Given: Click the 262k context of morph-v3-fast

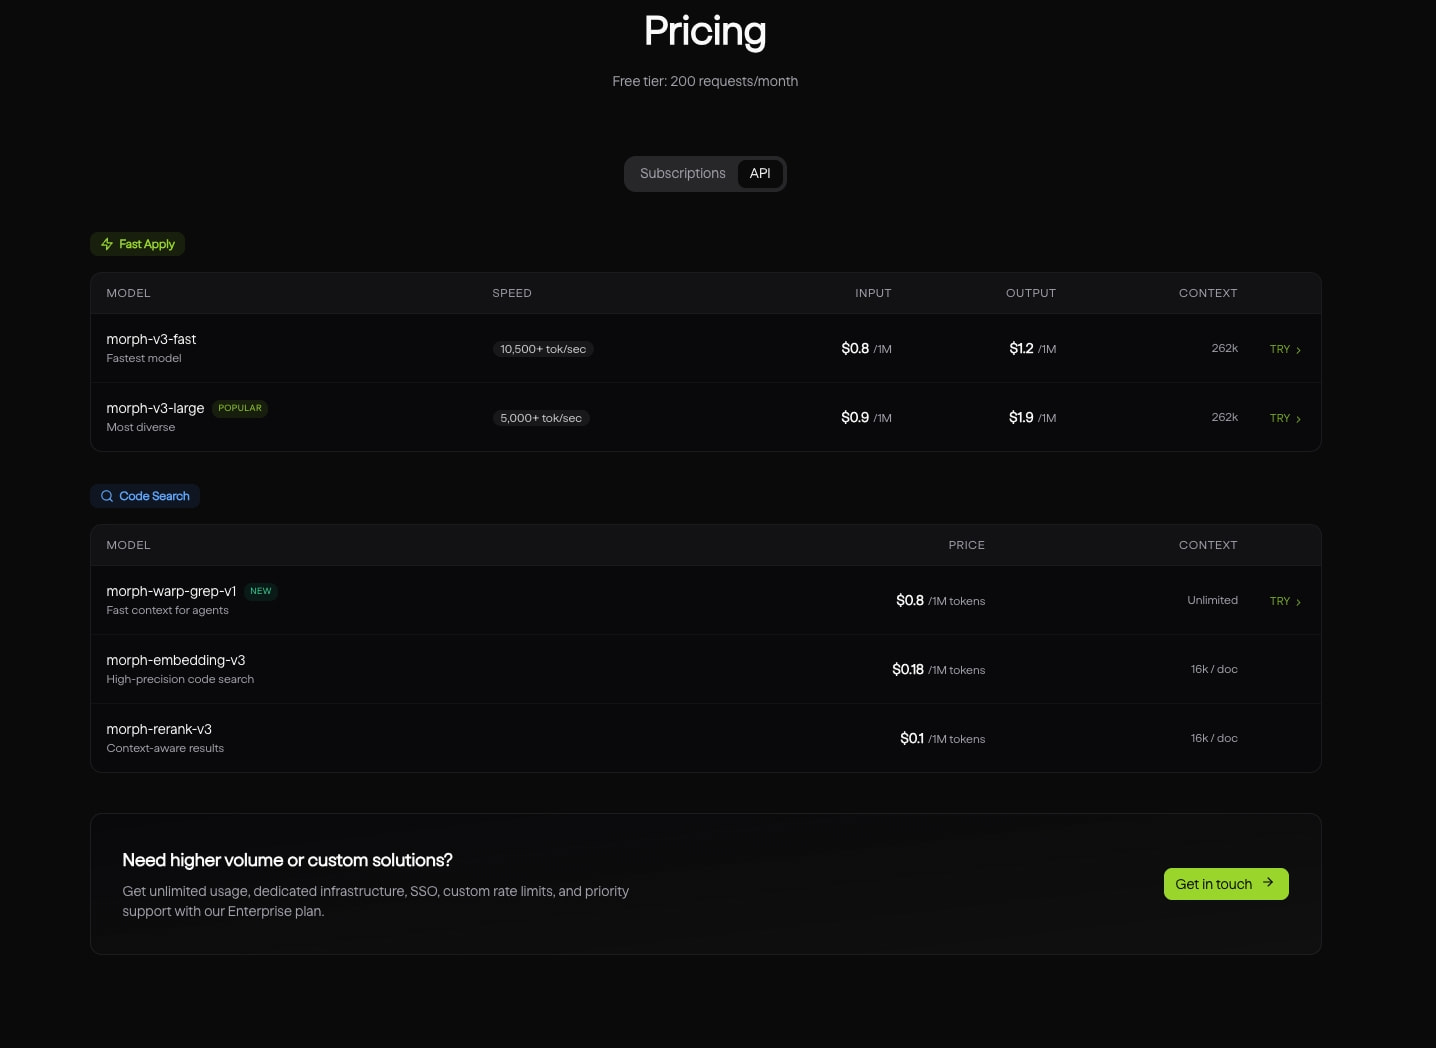Looking at the screenshot, I should click(1224, 348).
